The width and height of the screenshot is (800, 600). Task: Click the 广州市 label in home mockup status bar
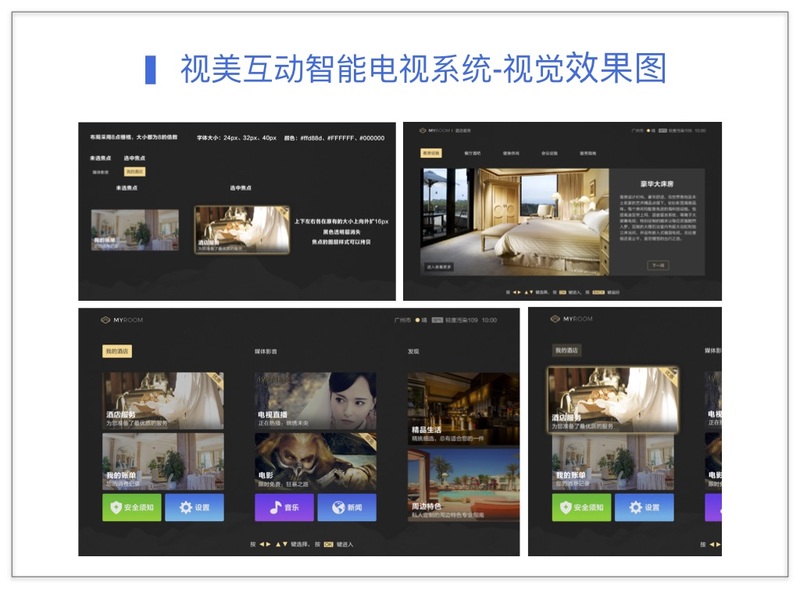pos(403,320)
